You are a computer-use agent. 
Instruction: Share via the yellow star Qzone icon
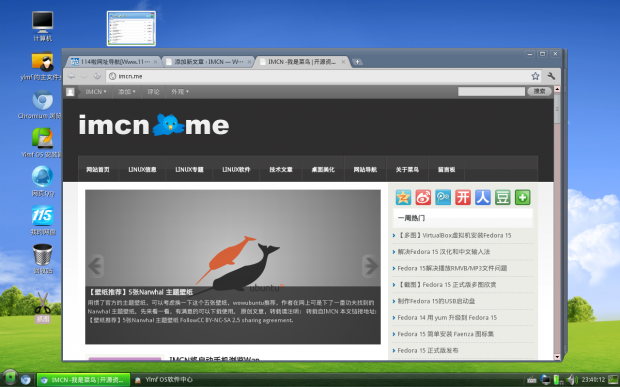click(403, 197)
